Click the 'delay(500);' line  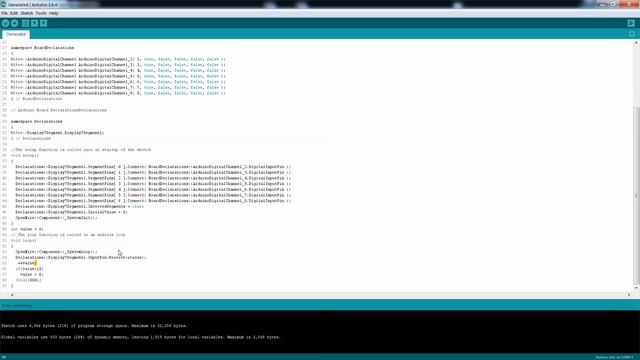[29, 280]
